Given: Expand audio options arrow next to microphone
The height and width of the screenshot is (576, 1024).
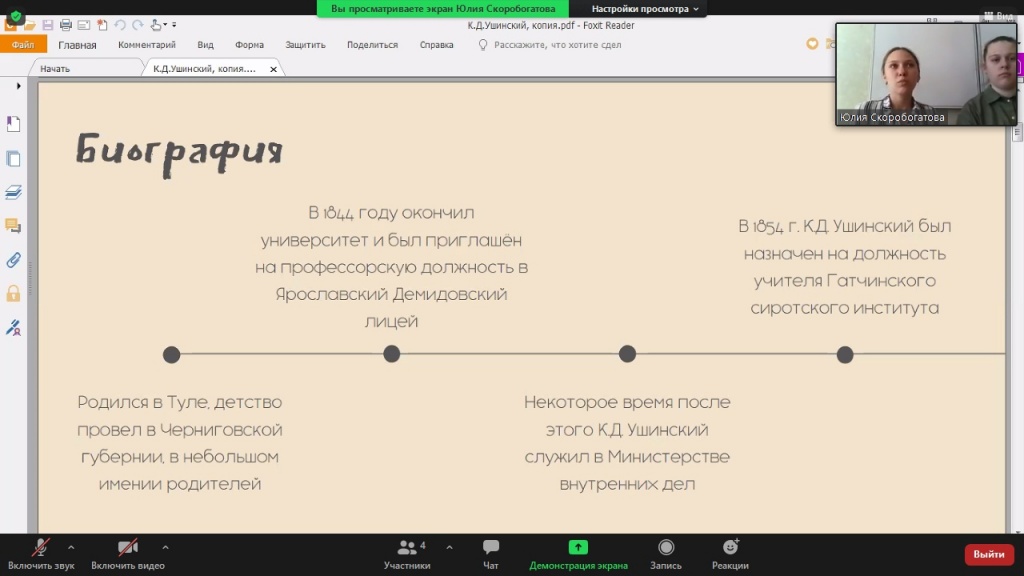Looking at the screenshot, I should 71,547.
